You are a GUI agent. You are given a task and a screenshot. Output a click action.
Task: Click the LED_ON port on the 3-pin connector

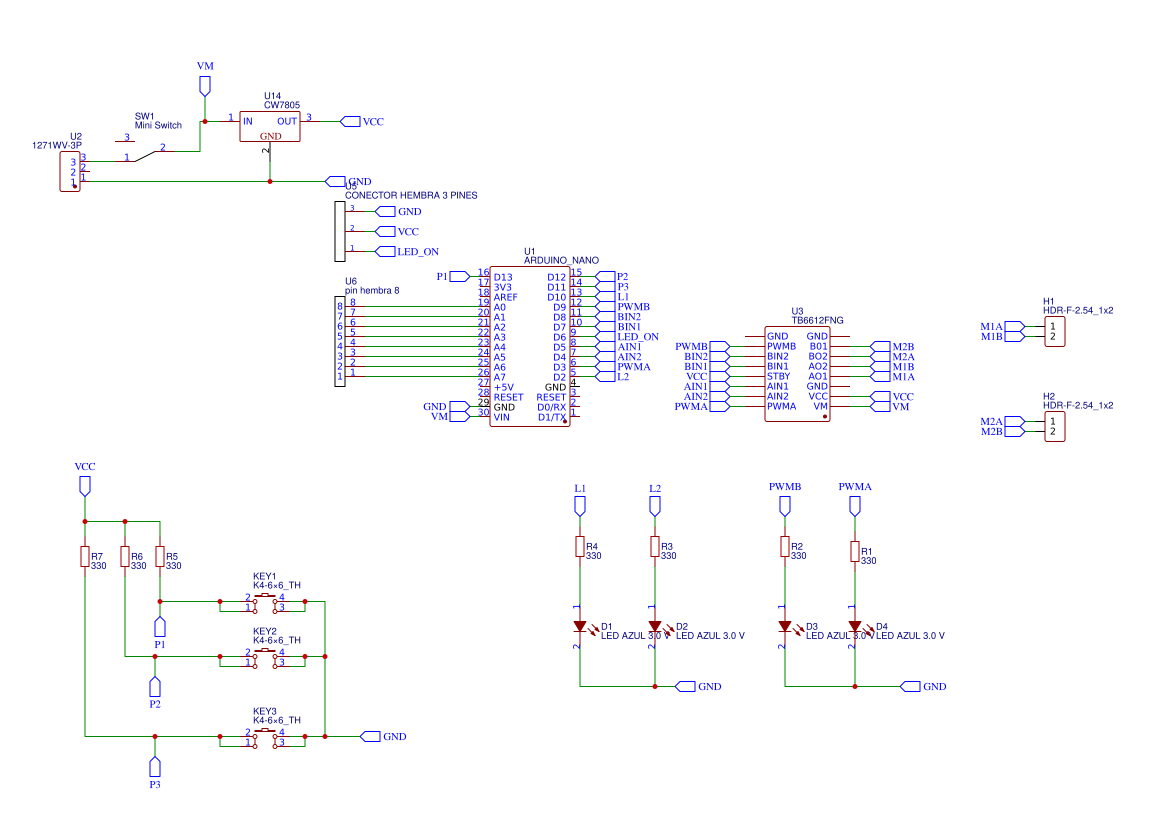tap(385, 252)
